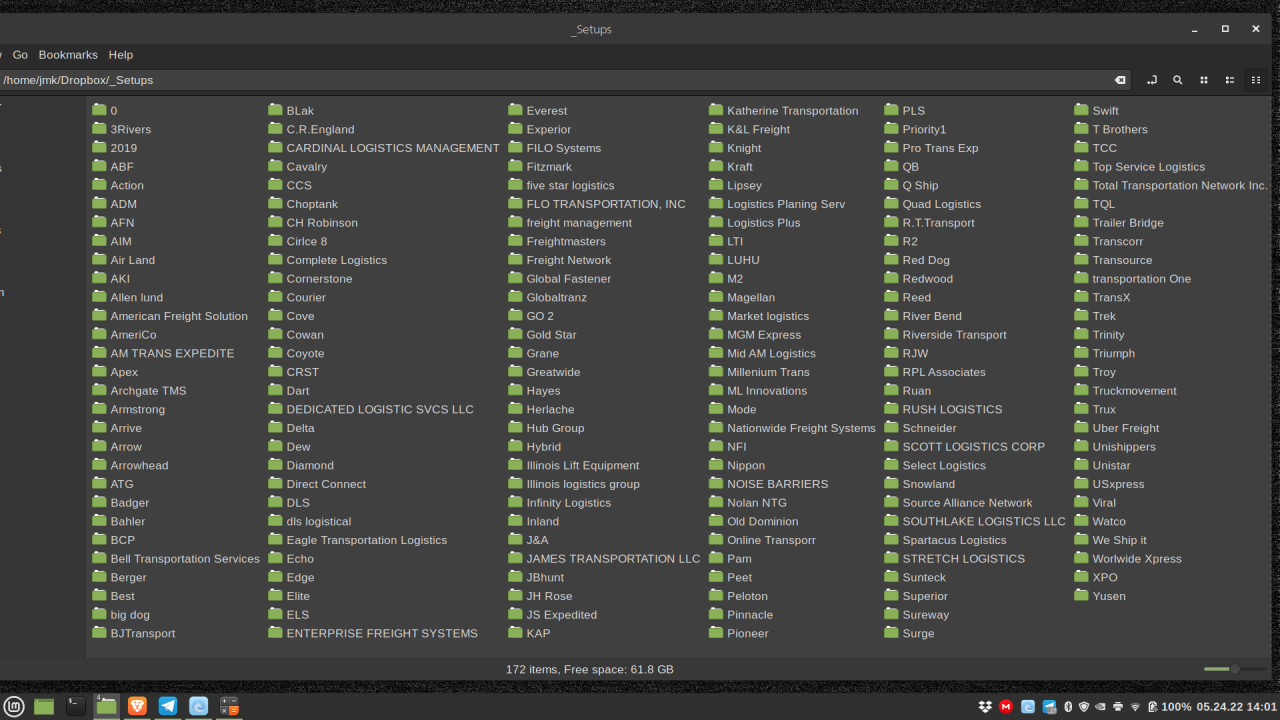Viewport: 1280px width, 720px height.
Task: Open Telegram from the taskbar
Action: point(168,706)
